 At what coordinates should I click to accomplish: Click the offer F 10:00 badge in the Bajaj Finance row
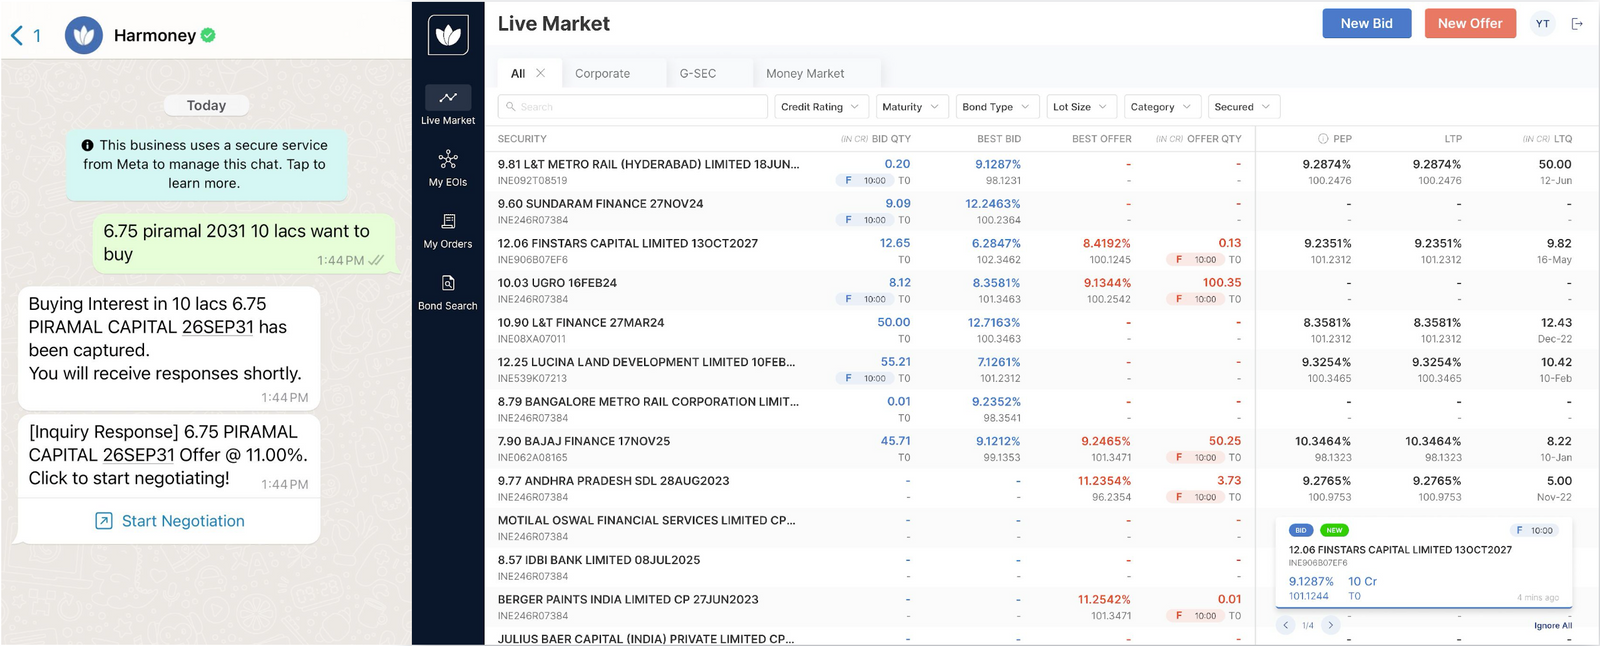point(1194,458)
